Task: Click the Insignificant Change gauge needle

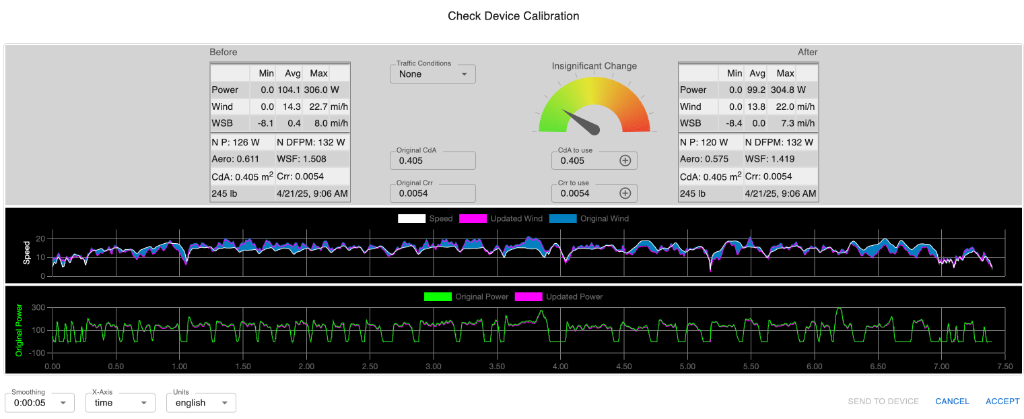Action: coord(583,122)
